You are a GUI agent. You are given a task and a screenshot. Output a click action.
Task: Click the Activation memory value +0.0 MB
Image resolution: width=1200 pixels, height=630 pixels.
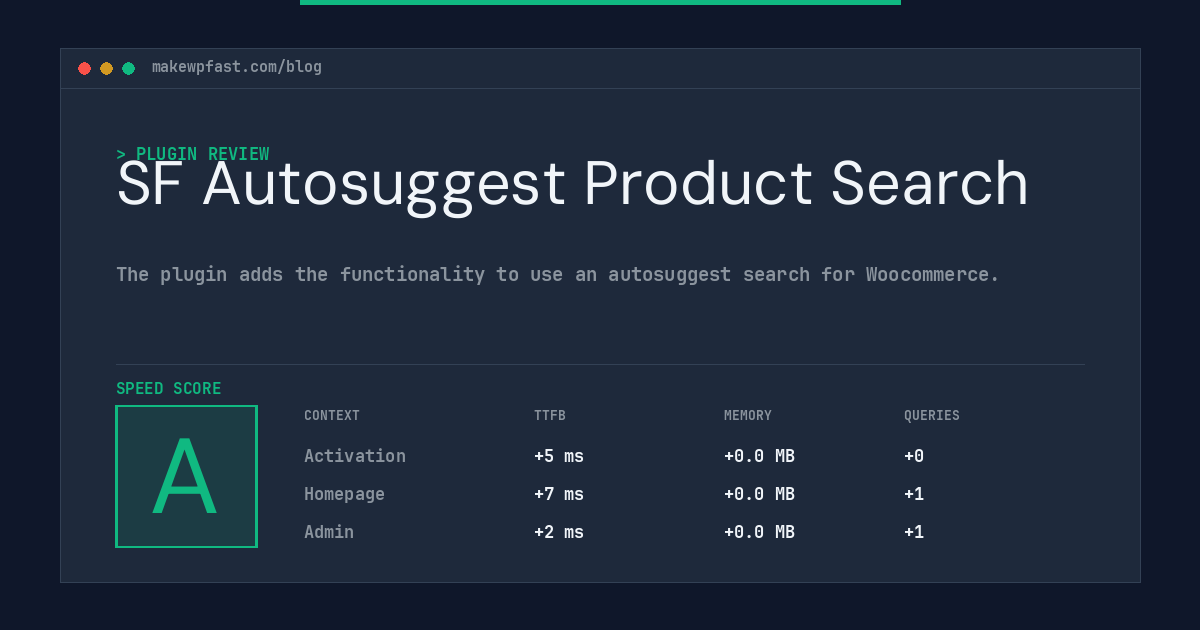coord(759,456)
